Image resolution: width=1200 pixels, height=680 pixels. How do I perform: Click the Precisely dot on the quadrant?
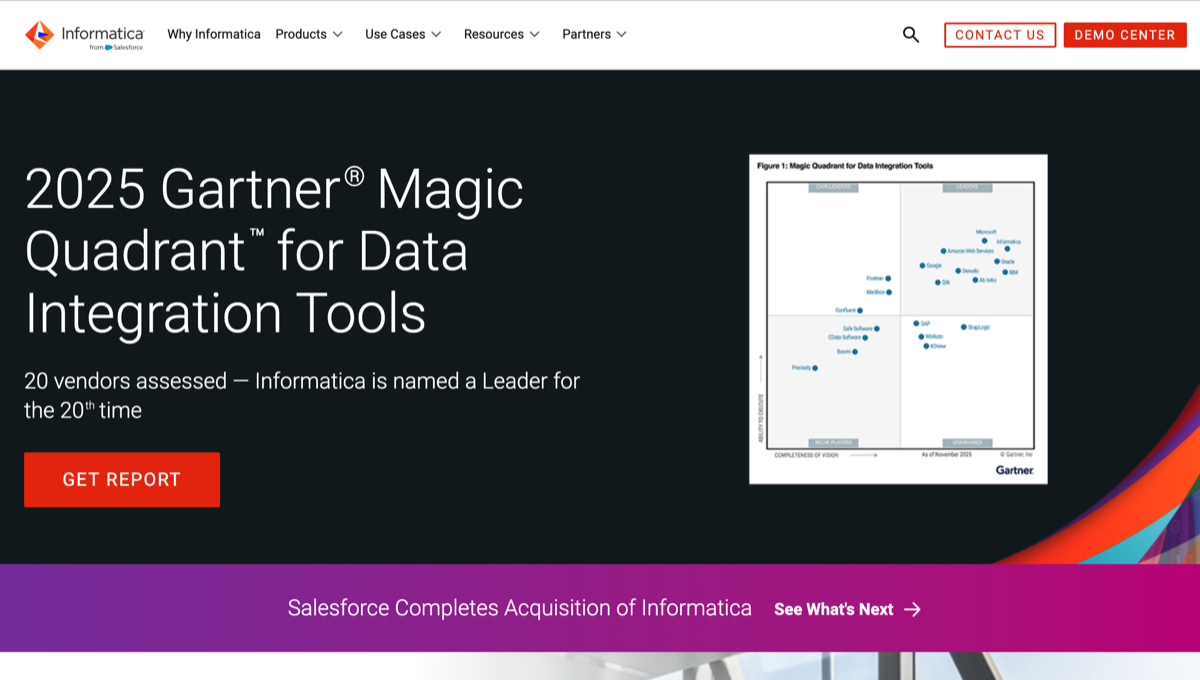815,368
